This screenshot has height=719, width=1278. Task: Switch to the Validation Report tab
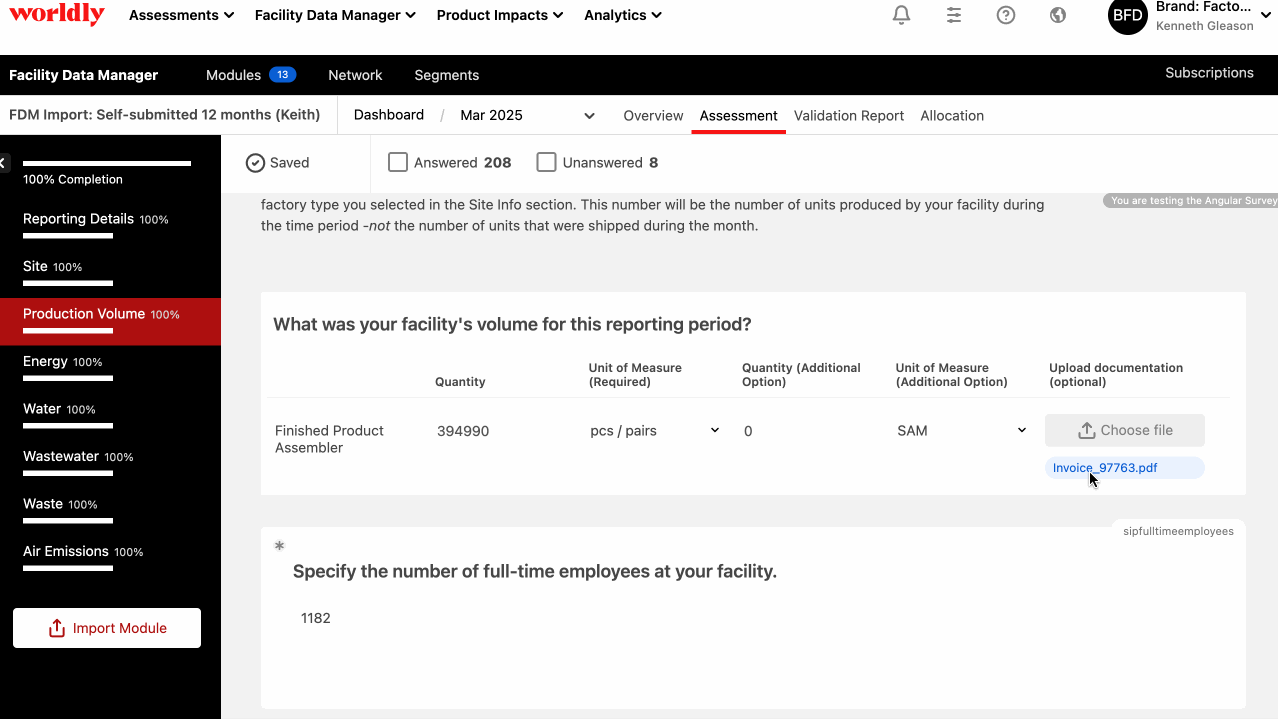pos(849,116)
